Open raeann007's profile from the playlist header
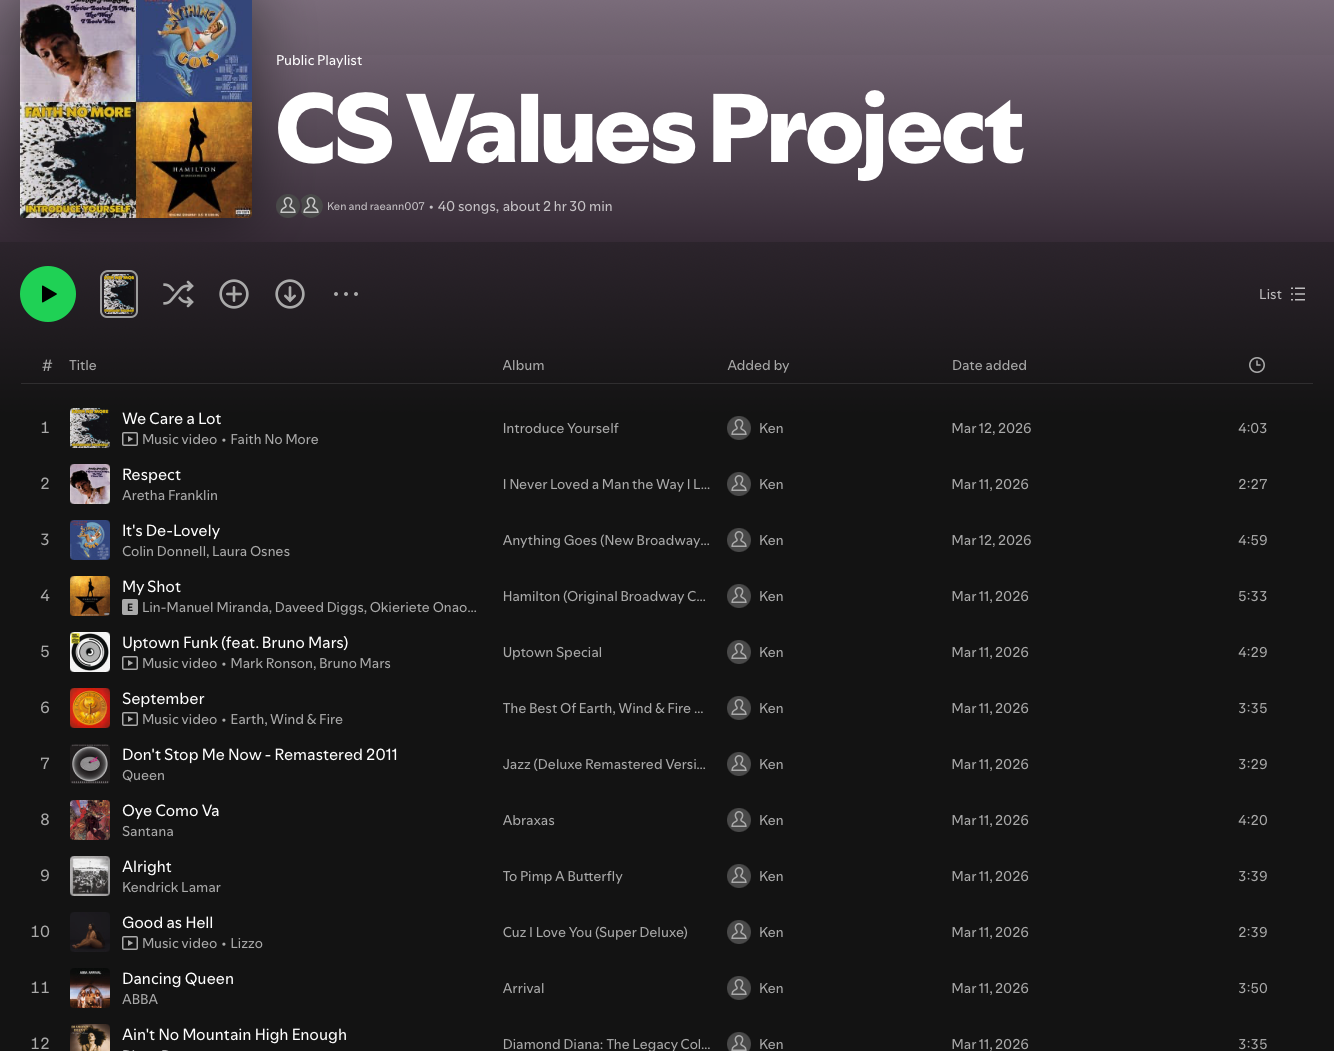This screenshot has height=1051, width=1334. (x=397, y=206)
